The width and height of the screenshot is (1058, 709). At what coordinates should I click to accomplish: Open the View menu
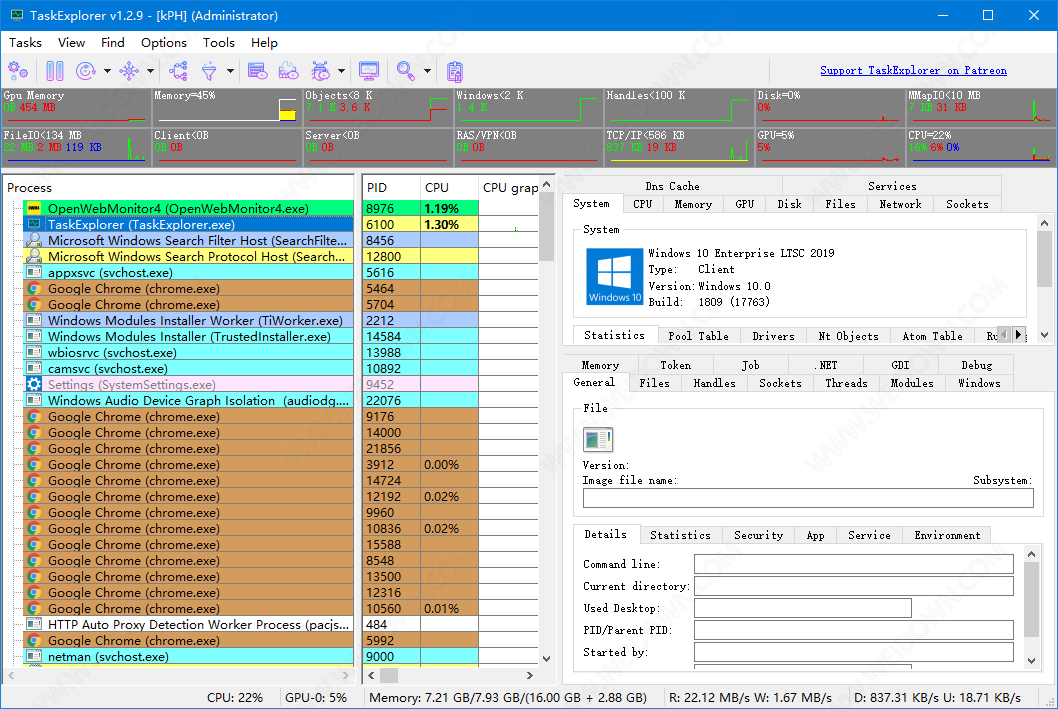71,42
